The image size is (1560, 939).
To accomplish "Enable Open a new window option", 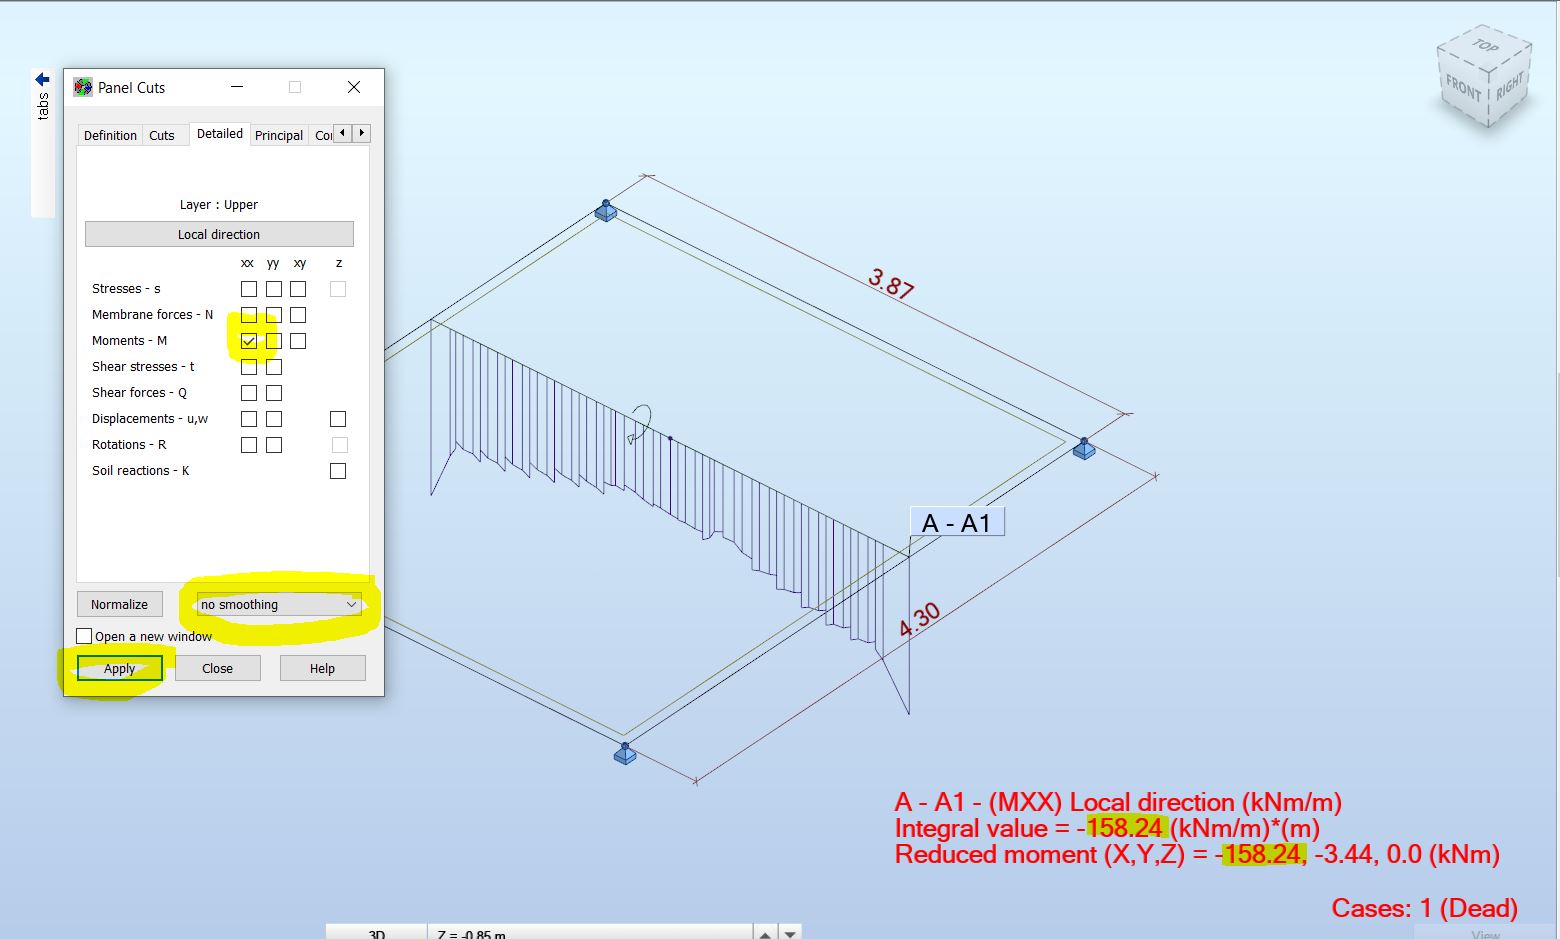I will pyautogui.click(x=84, y=635).
